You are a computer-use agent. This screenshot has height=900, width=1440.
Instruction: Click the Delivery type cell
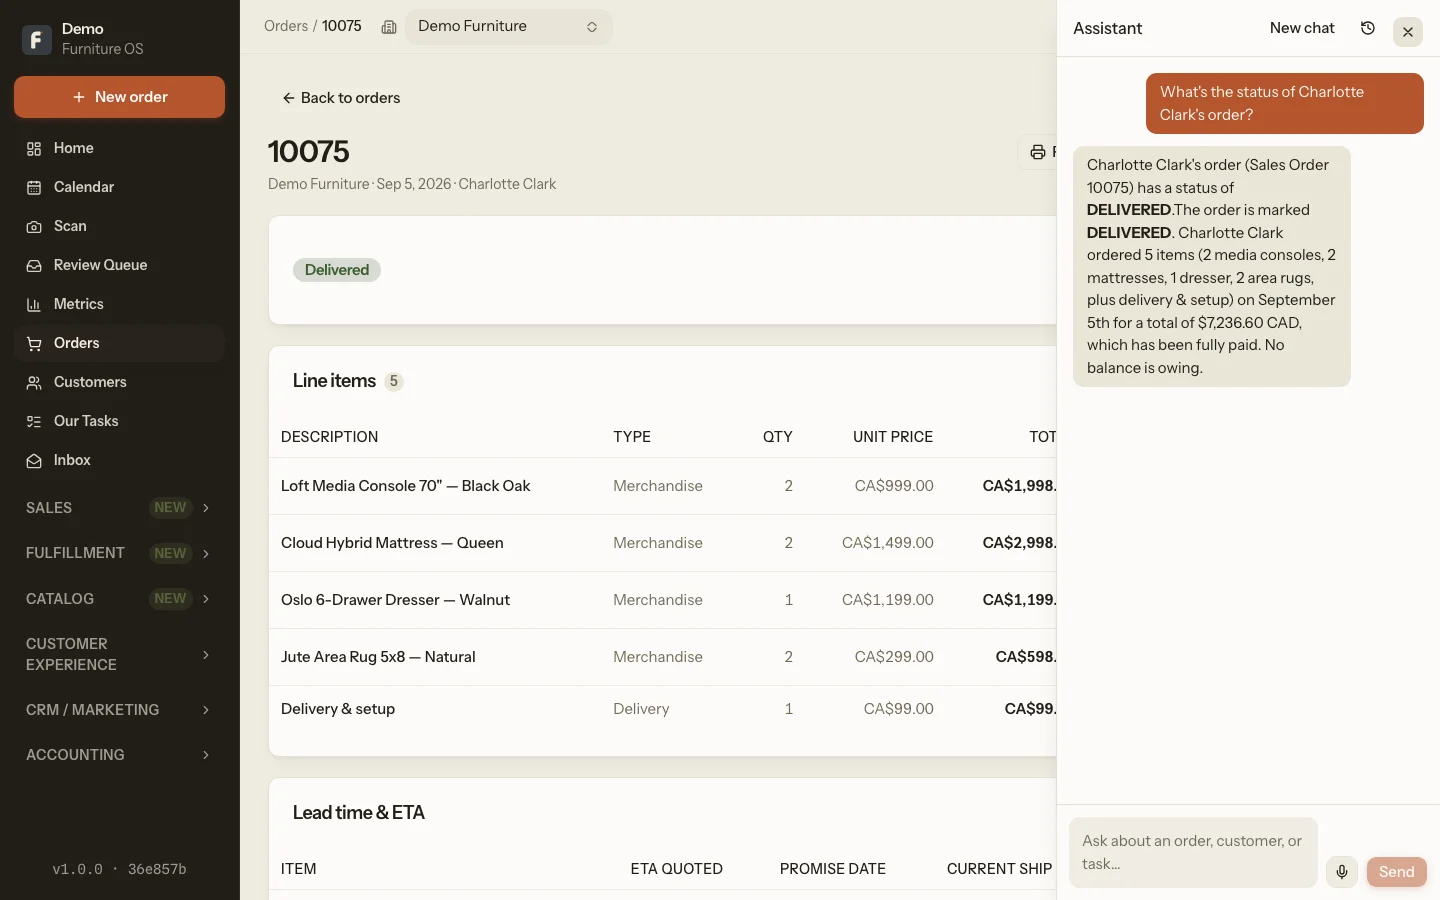[x=641, y=709]
